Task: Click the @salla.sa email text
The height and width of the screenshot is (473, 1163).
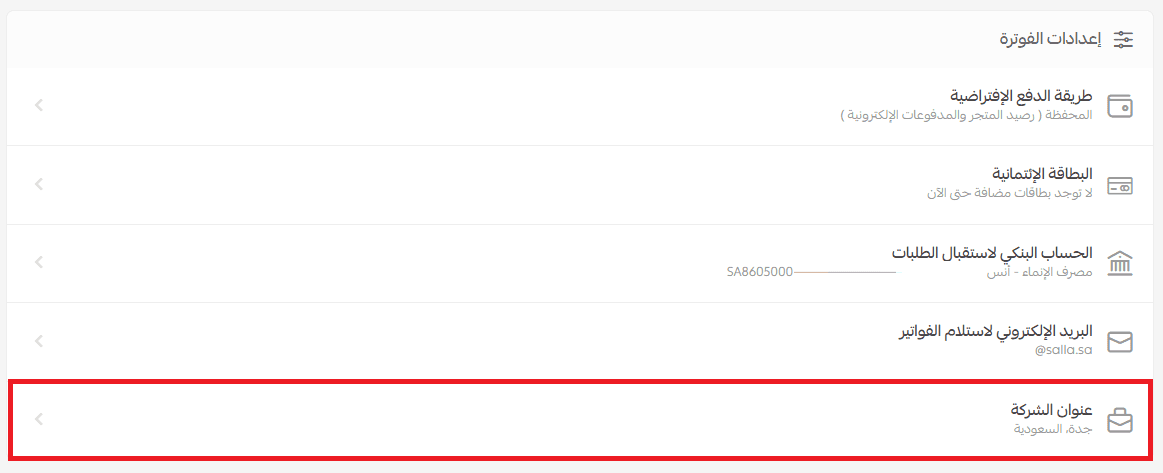Action: 1064,350
